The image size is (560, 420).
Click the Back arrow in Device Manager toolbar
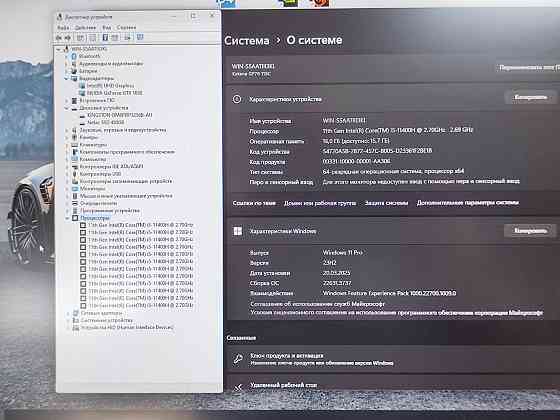(x=59, y=38)
